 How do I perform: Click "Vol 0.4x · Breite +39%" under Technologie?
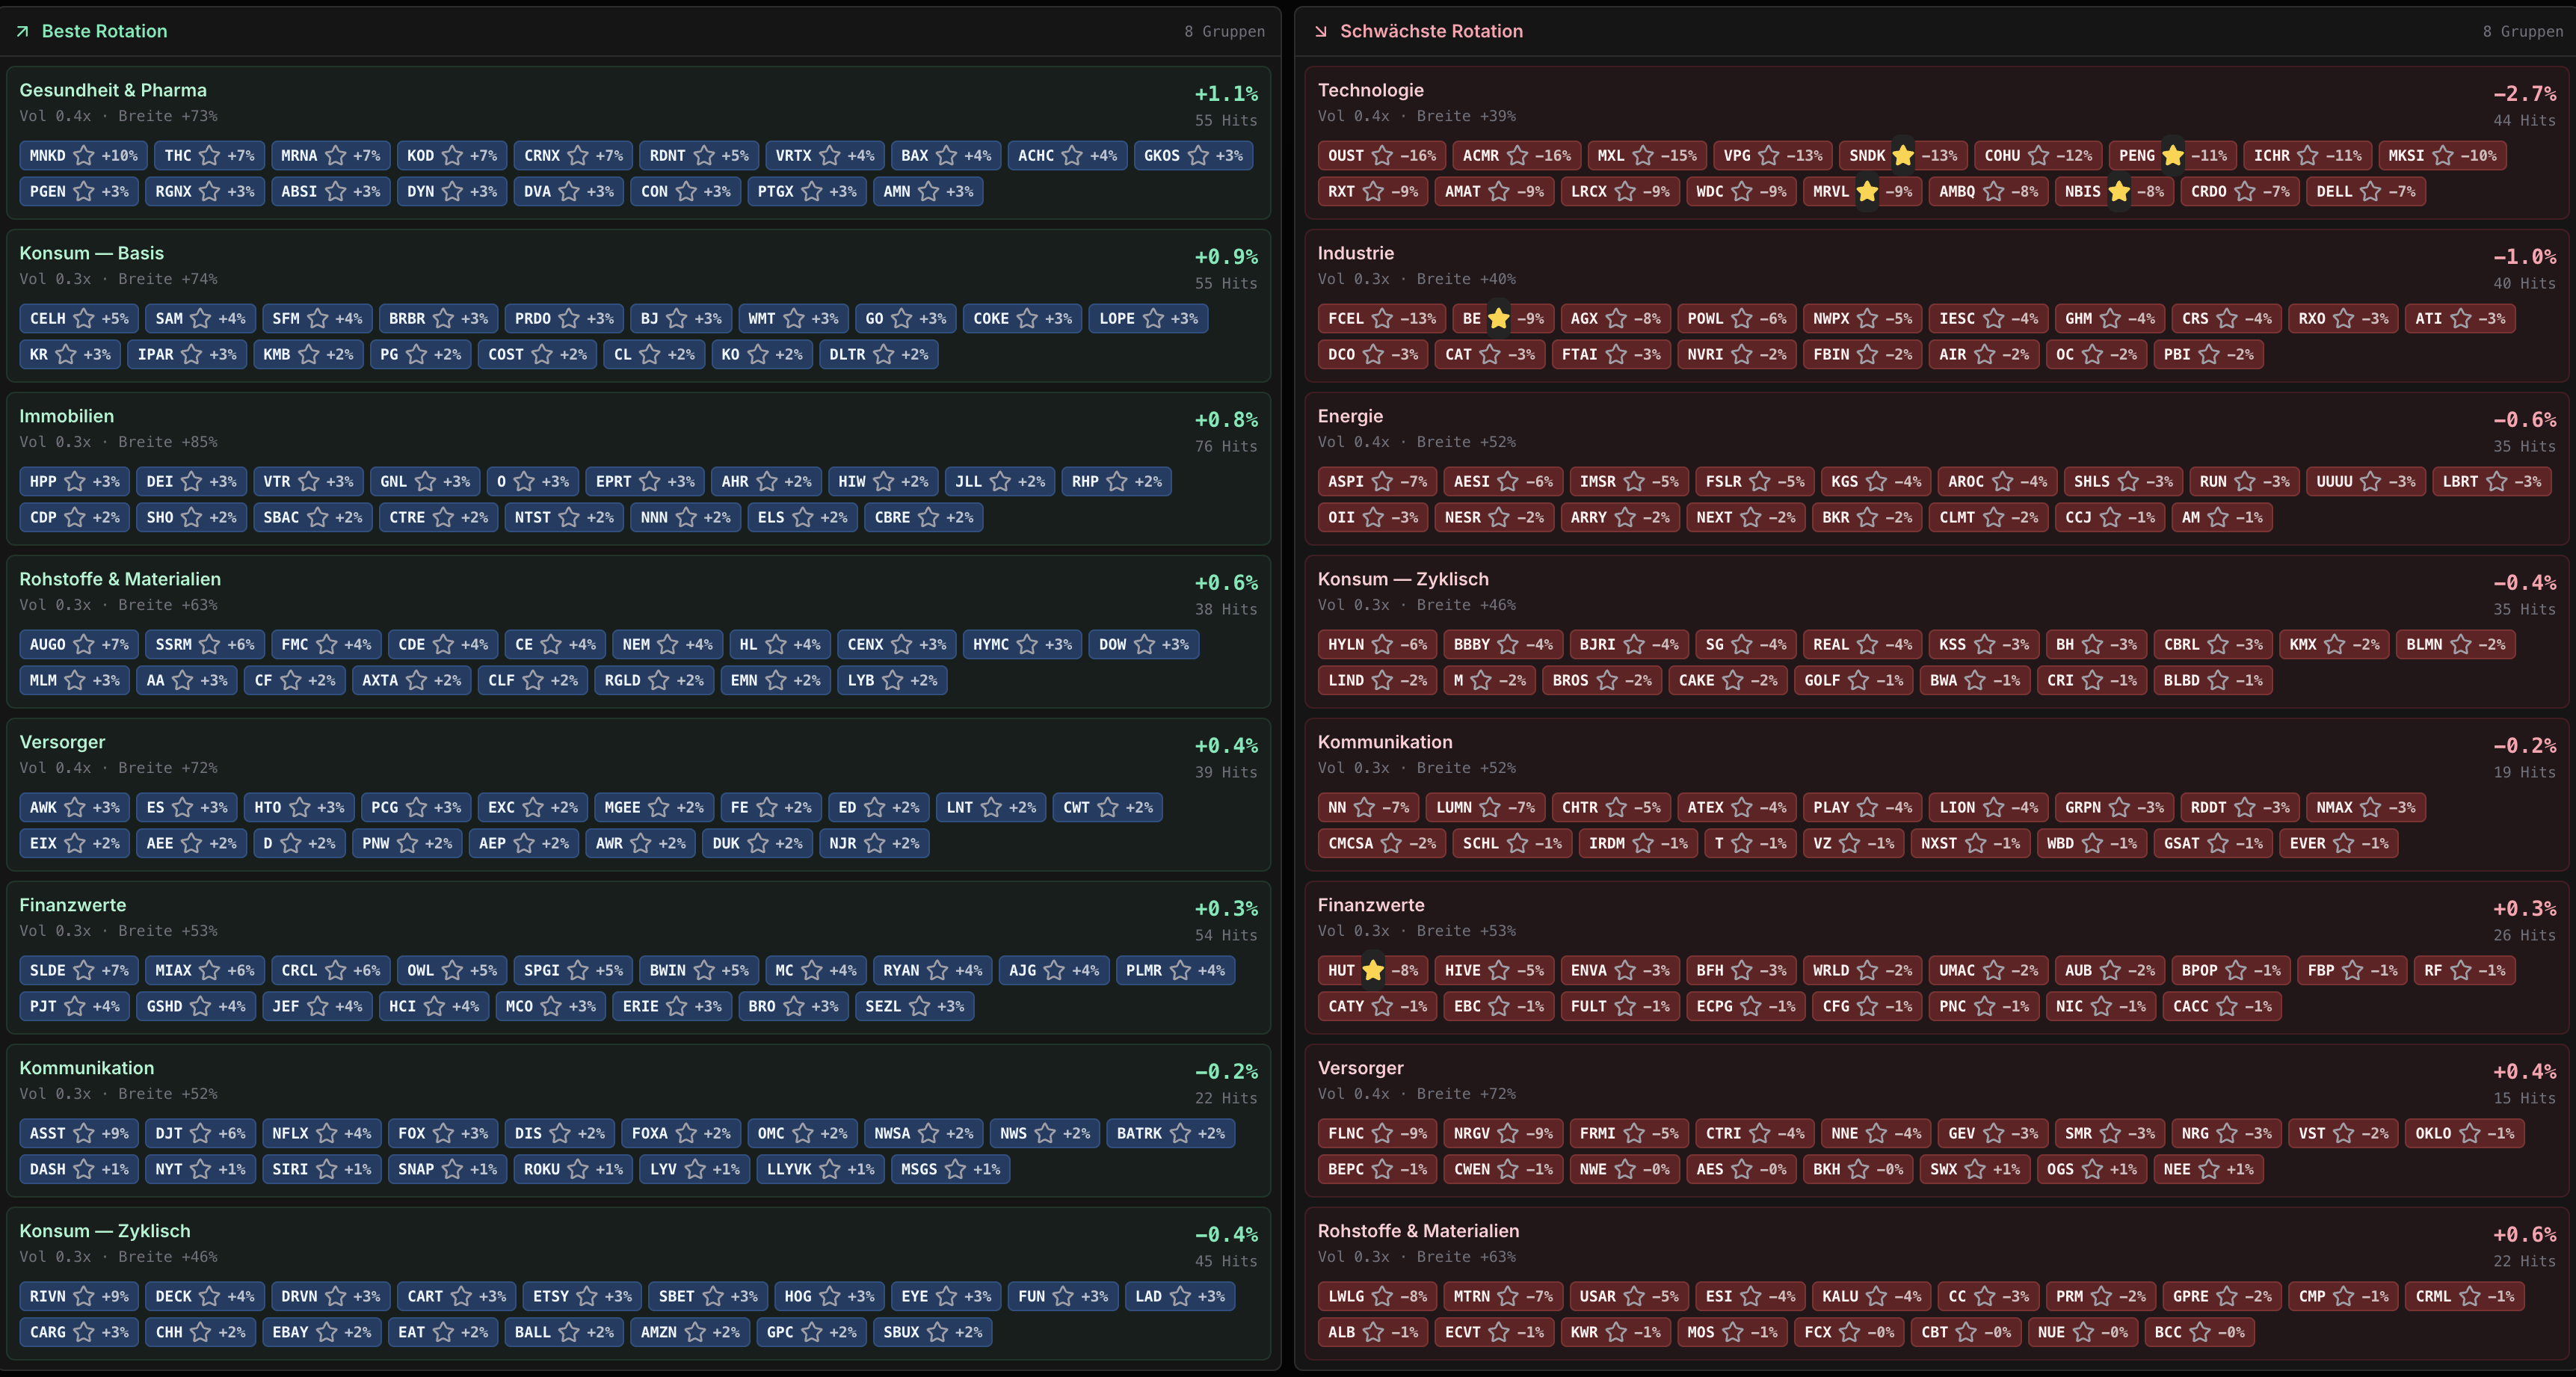point(1417,116)
